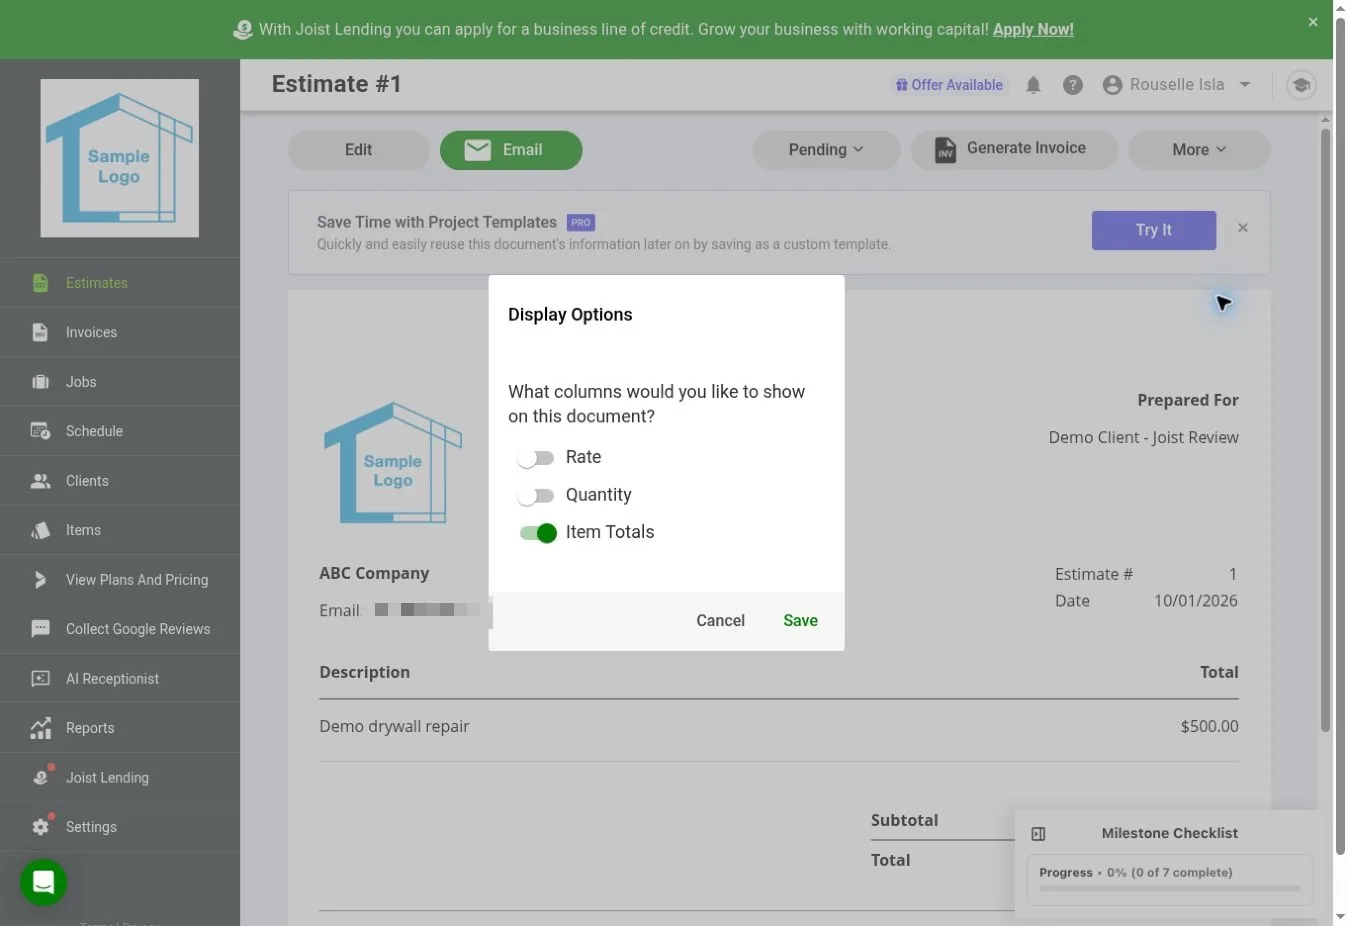This screenshot has height=926, width=1348.
Task: Close the Project Templates promo card
Action: click(x=1243, y=228)
